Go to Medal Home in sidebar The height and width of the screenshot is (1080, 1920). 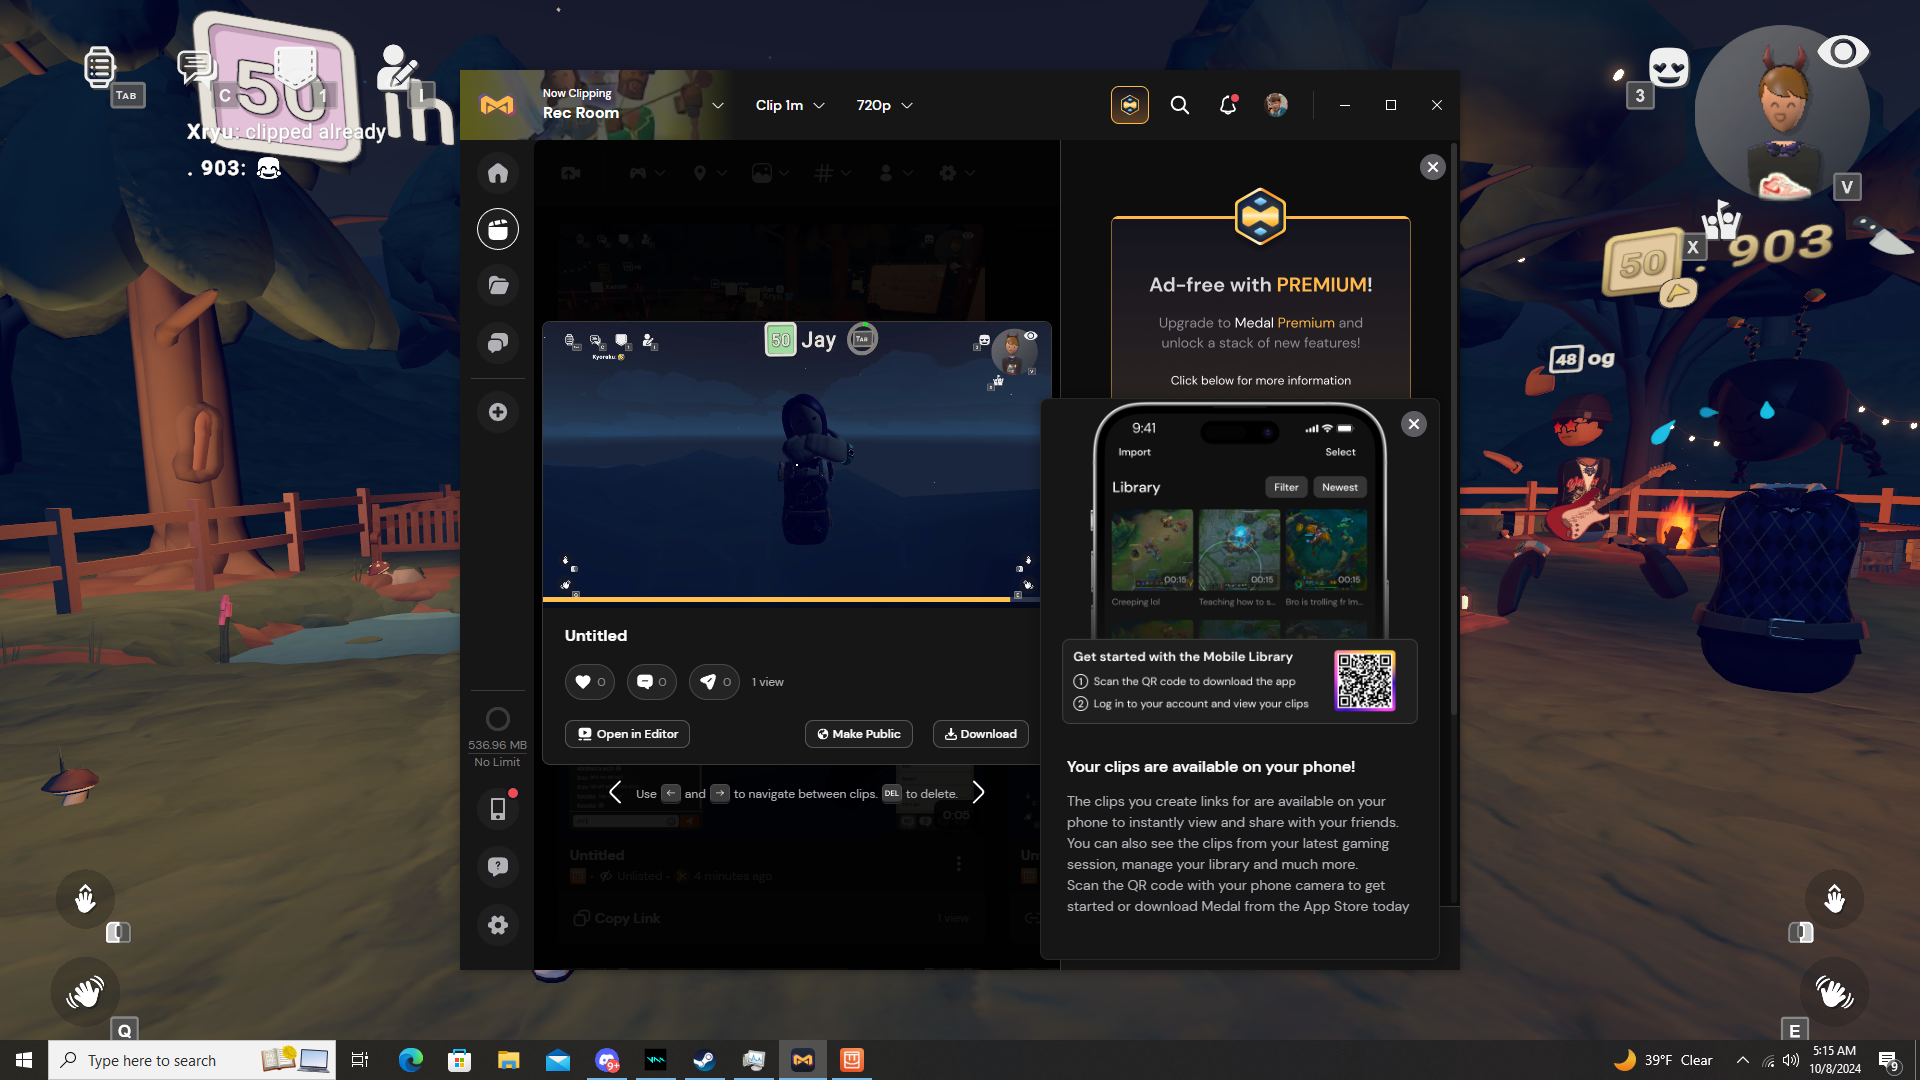(498, 173)
